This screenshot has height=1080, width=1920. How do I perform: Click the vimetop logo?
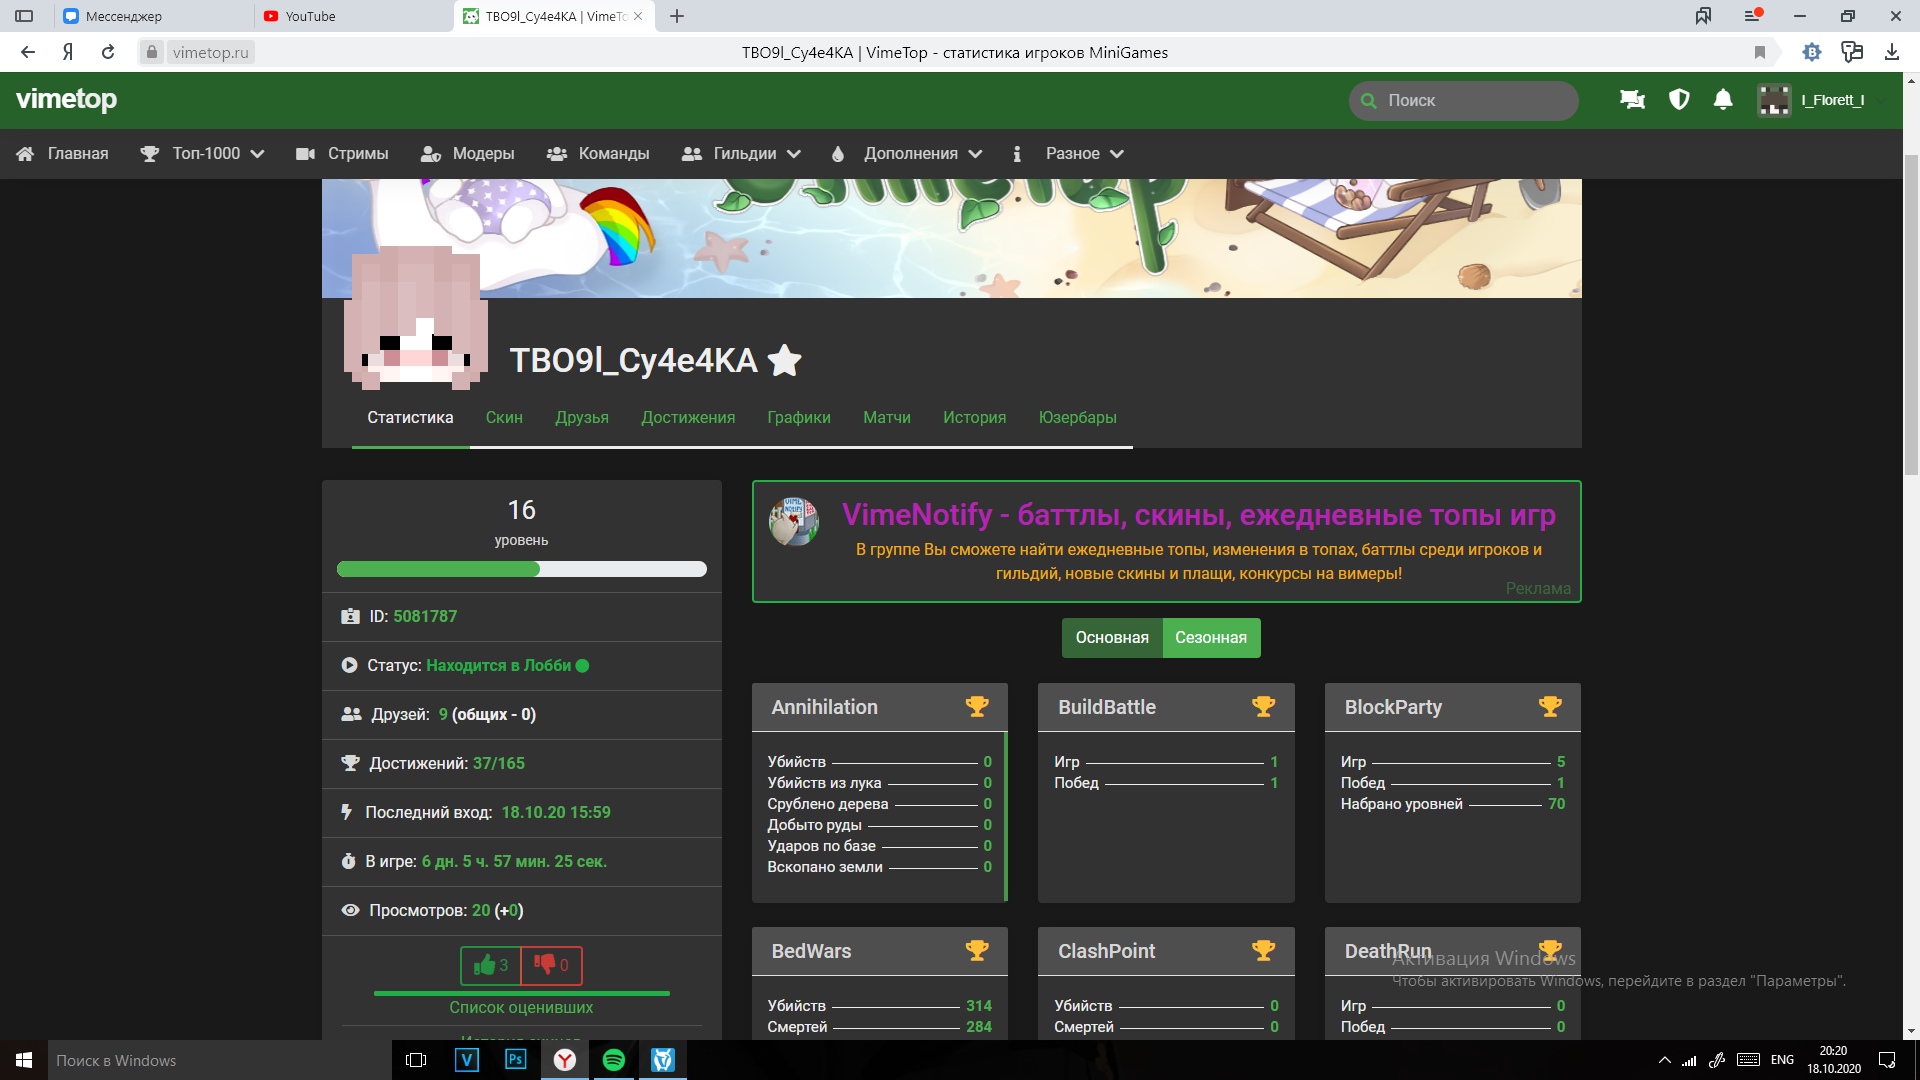(x=66, y=99)
